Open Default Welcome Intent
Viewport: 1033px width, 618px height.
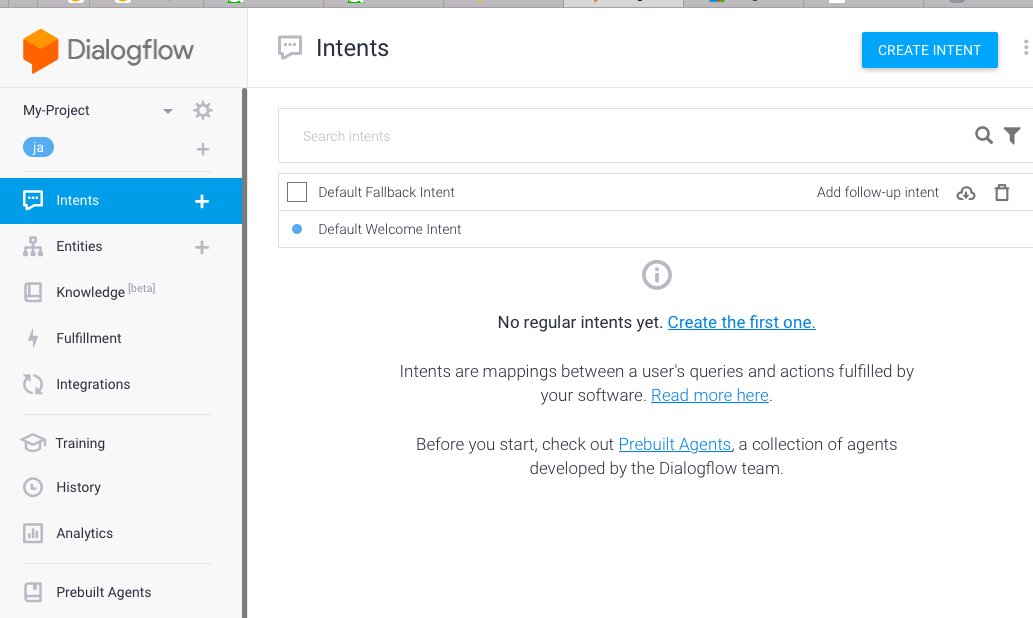389,229
